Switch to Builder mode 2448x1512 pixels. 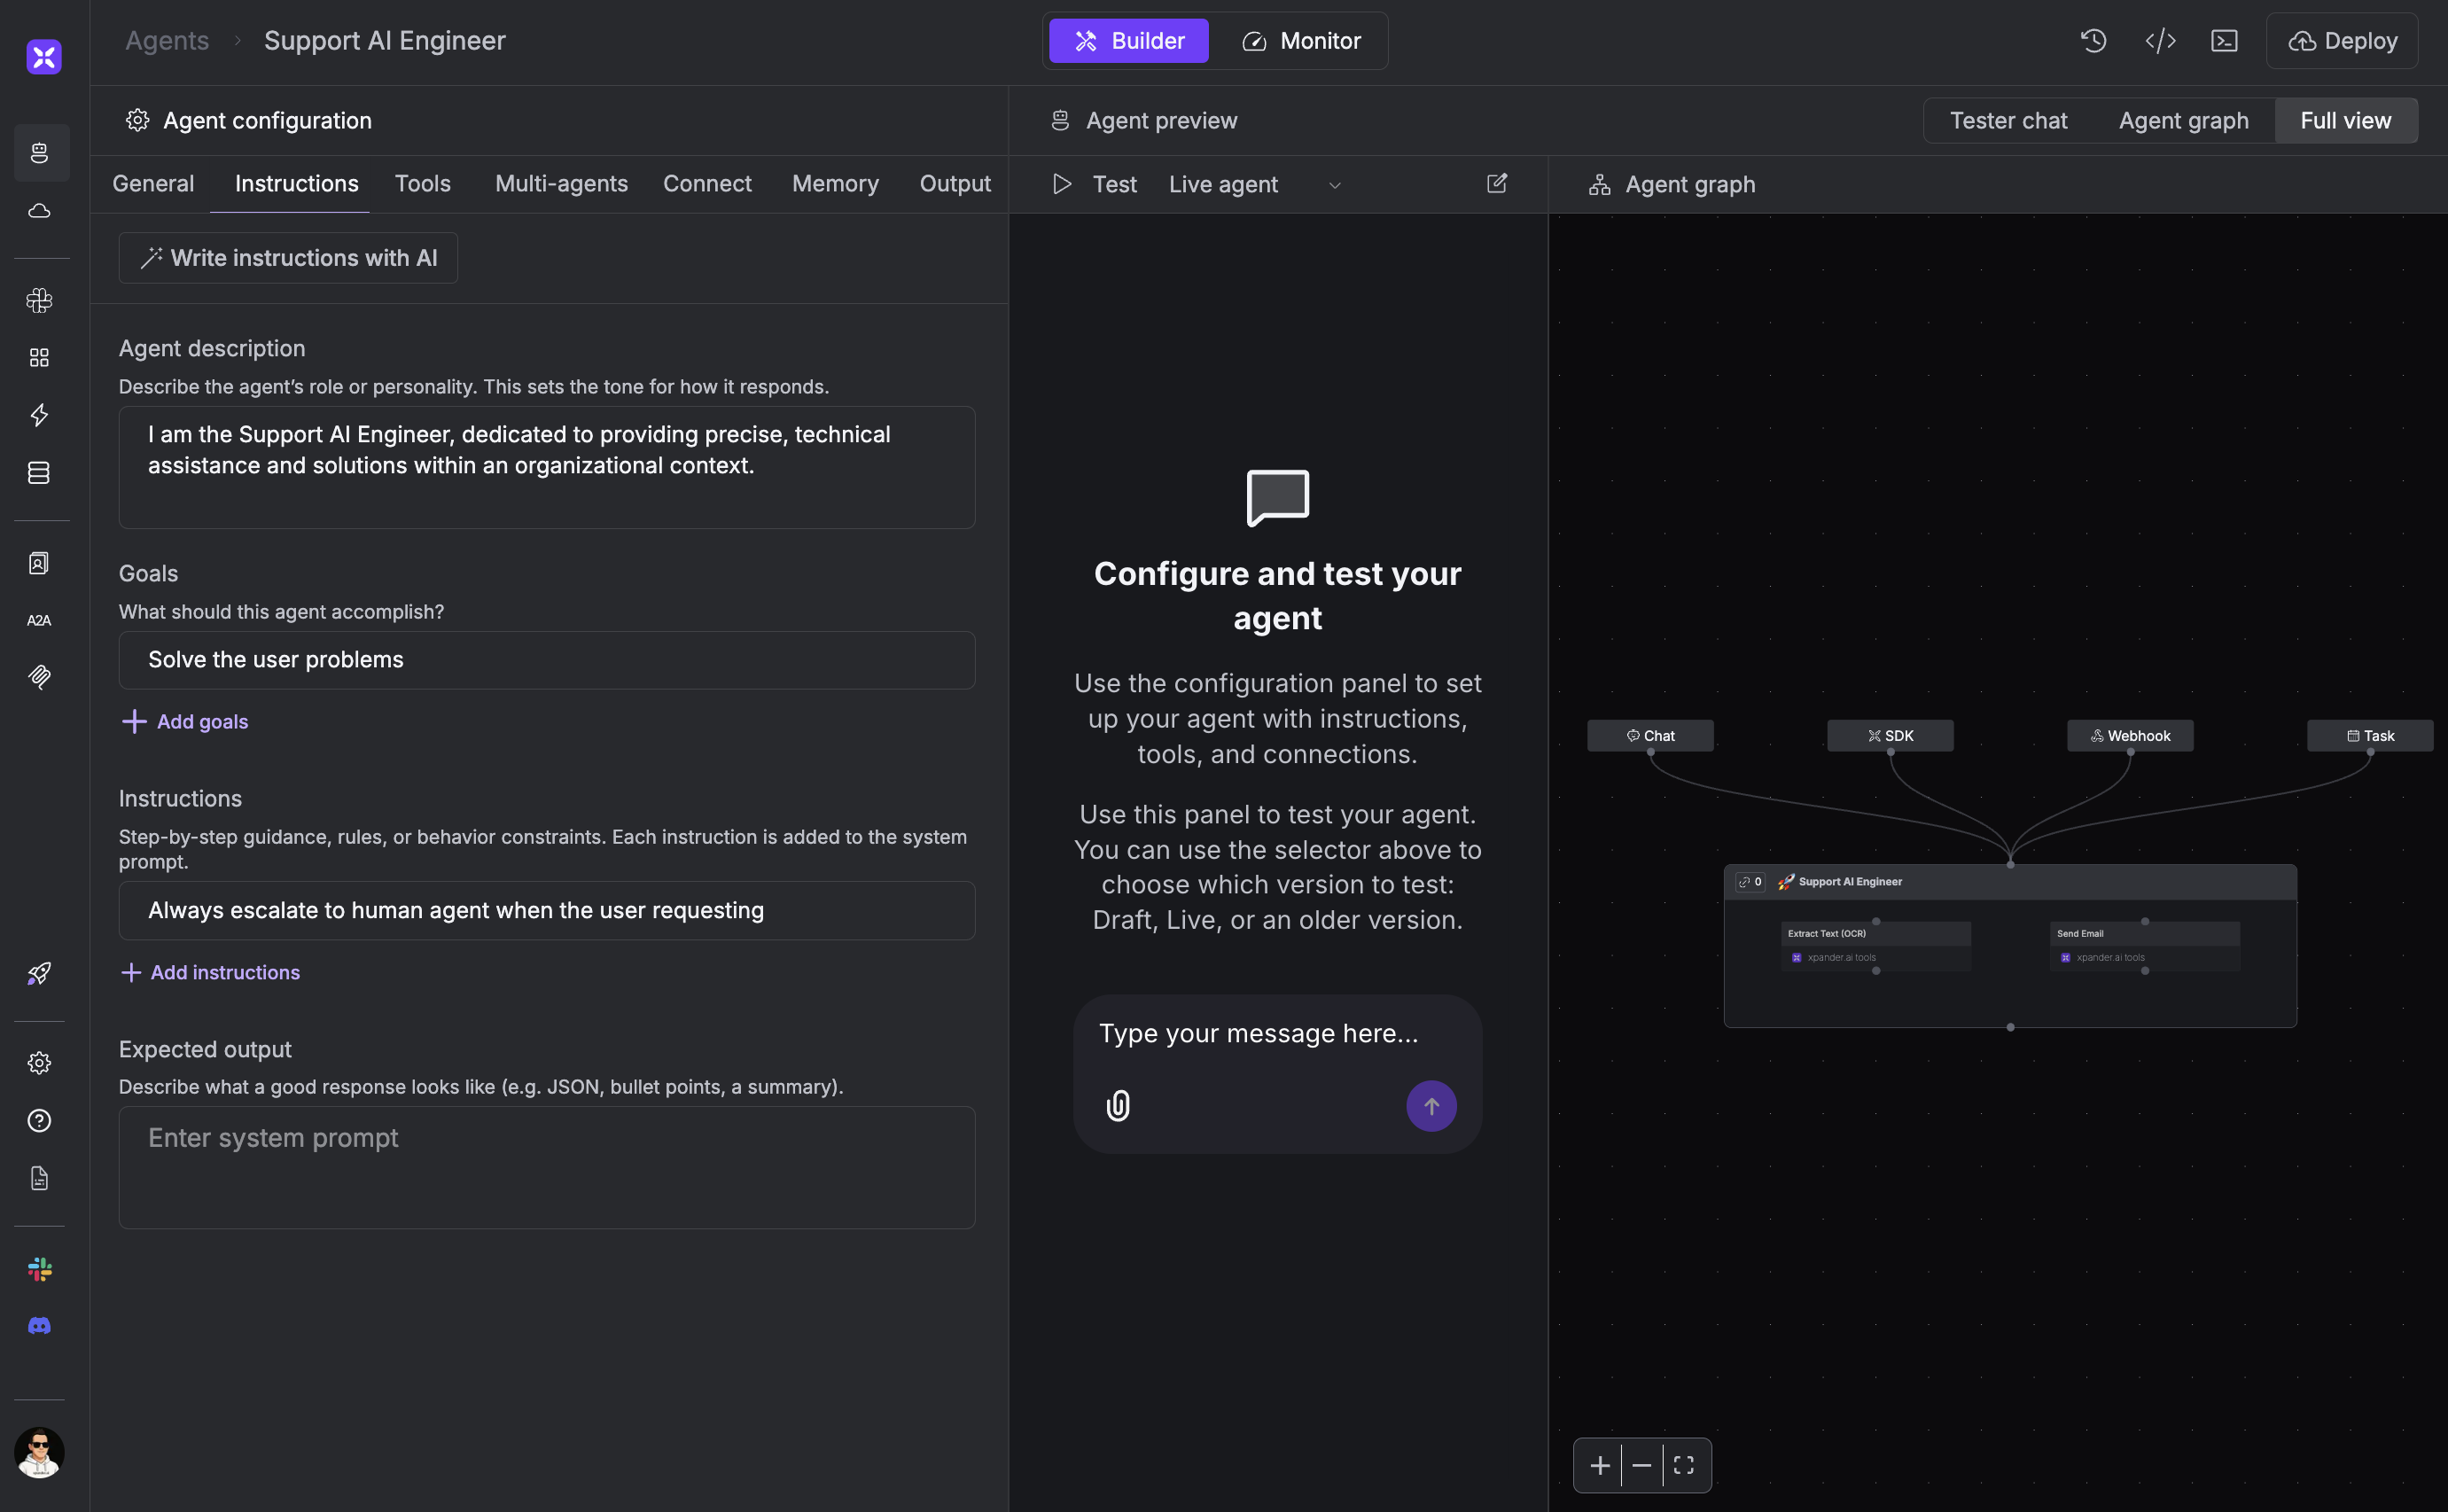[x=1128, y=41]
